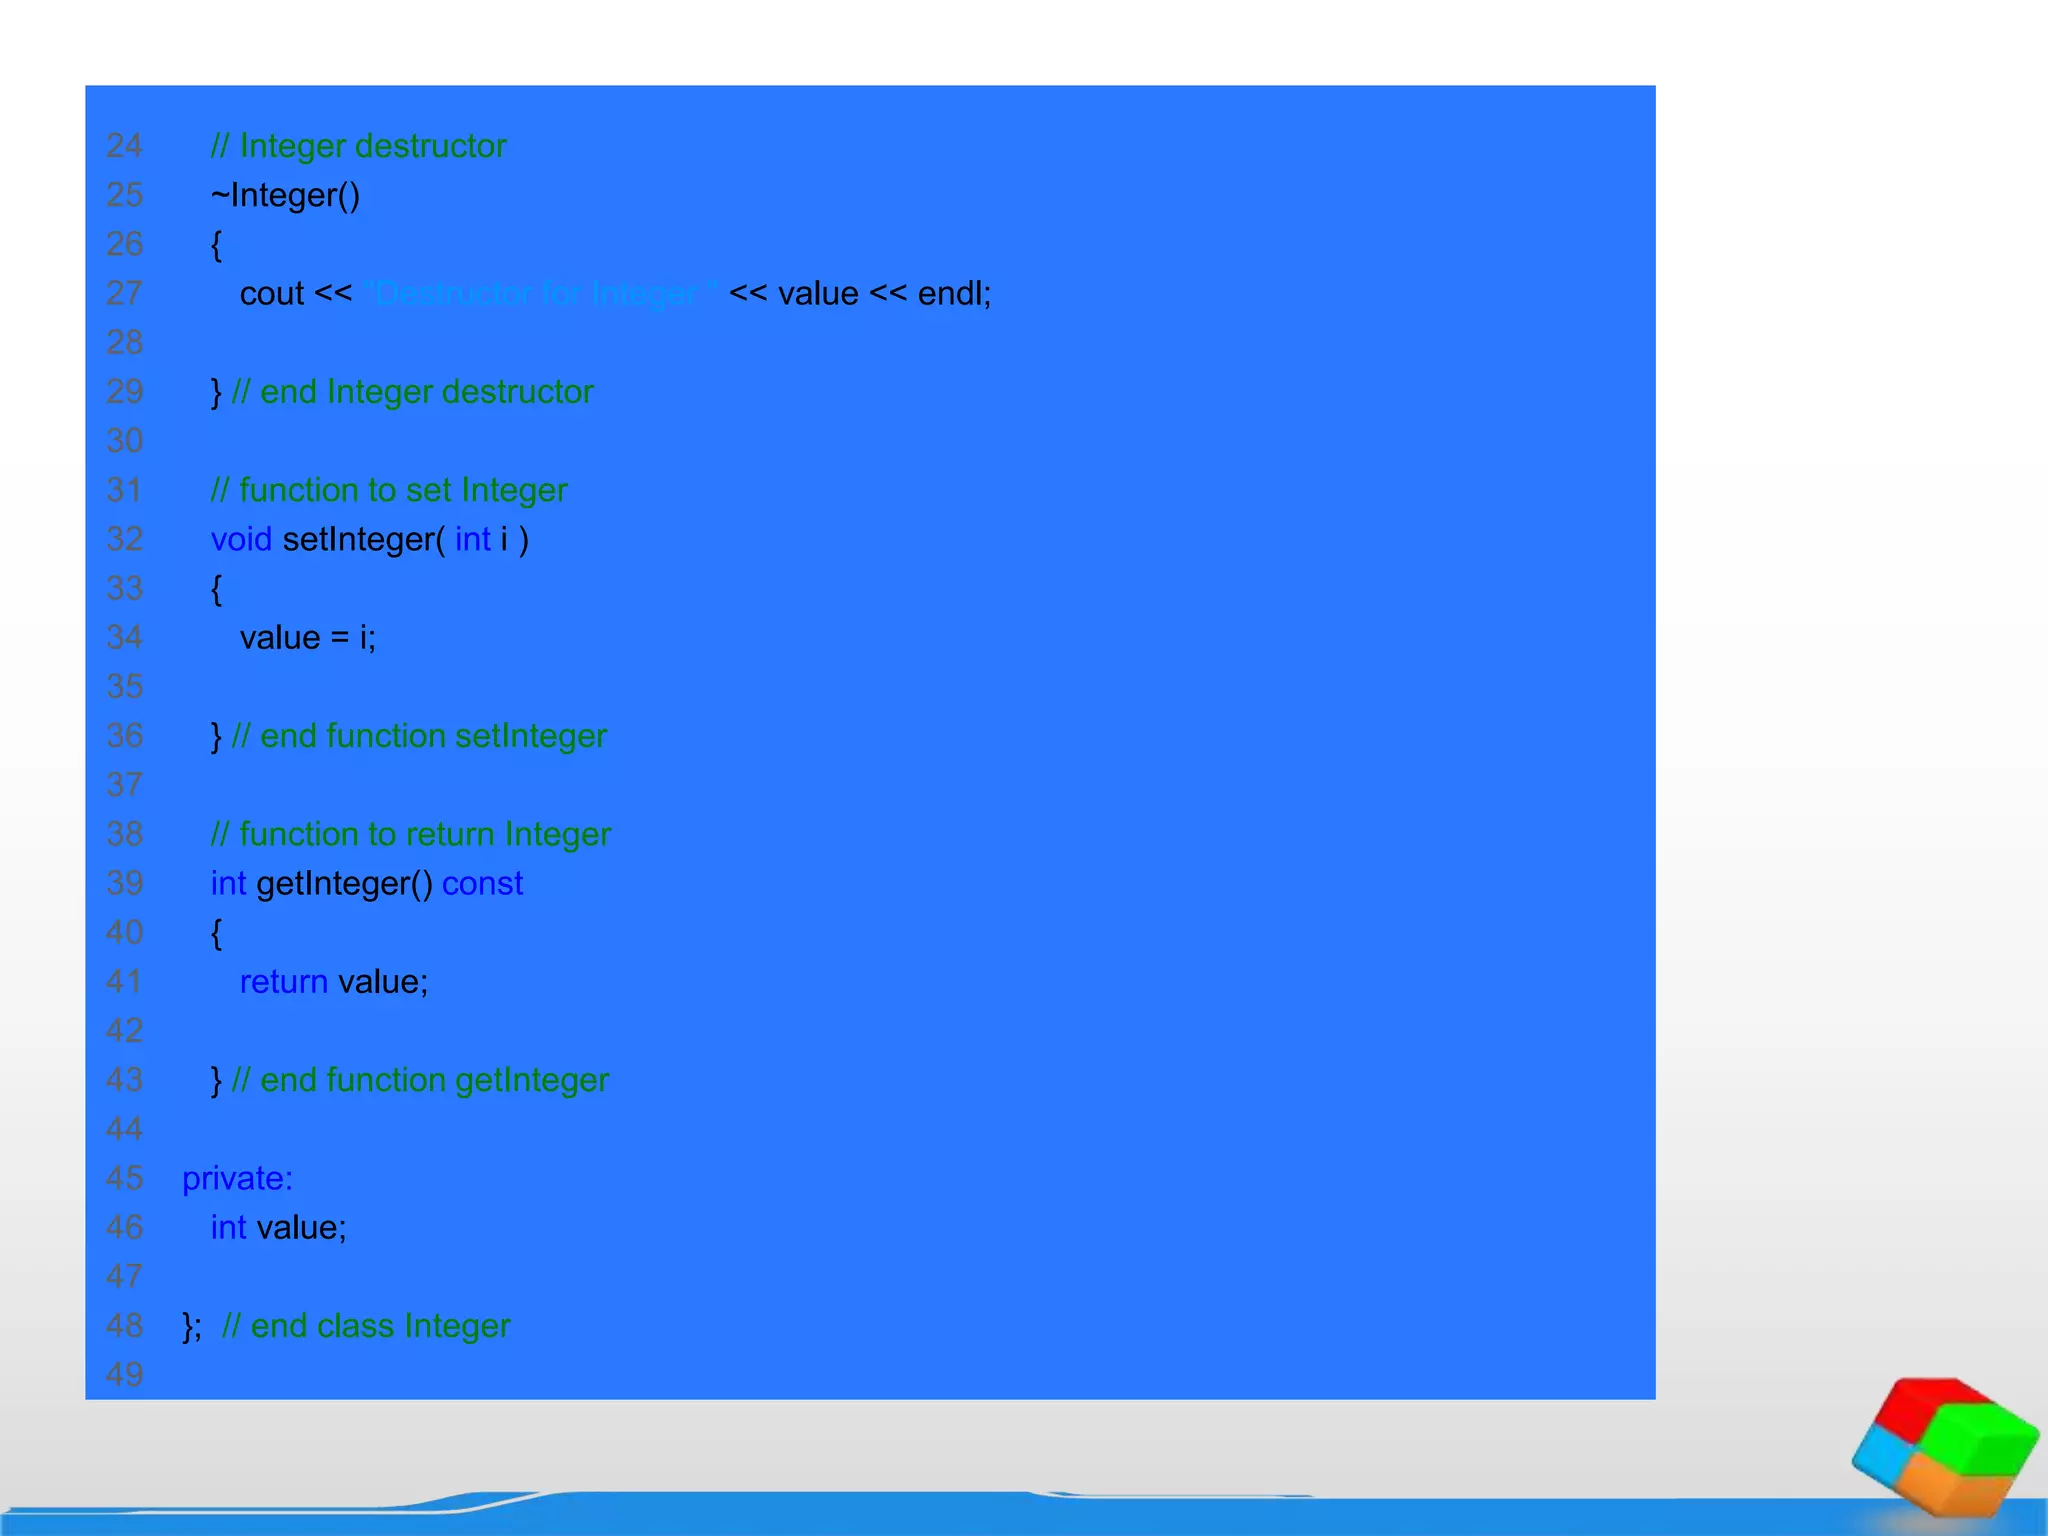Click '// end function getInteger' comment
Viewport: 2048px width, 1536px height.
(x=420, y=1080)
